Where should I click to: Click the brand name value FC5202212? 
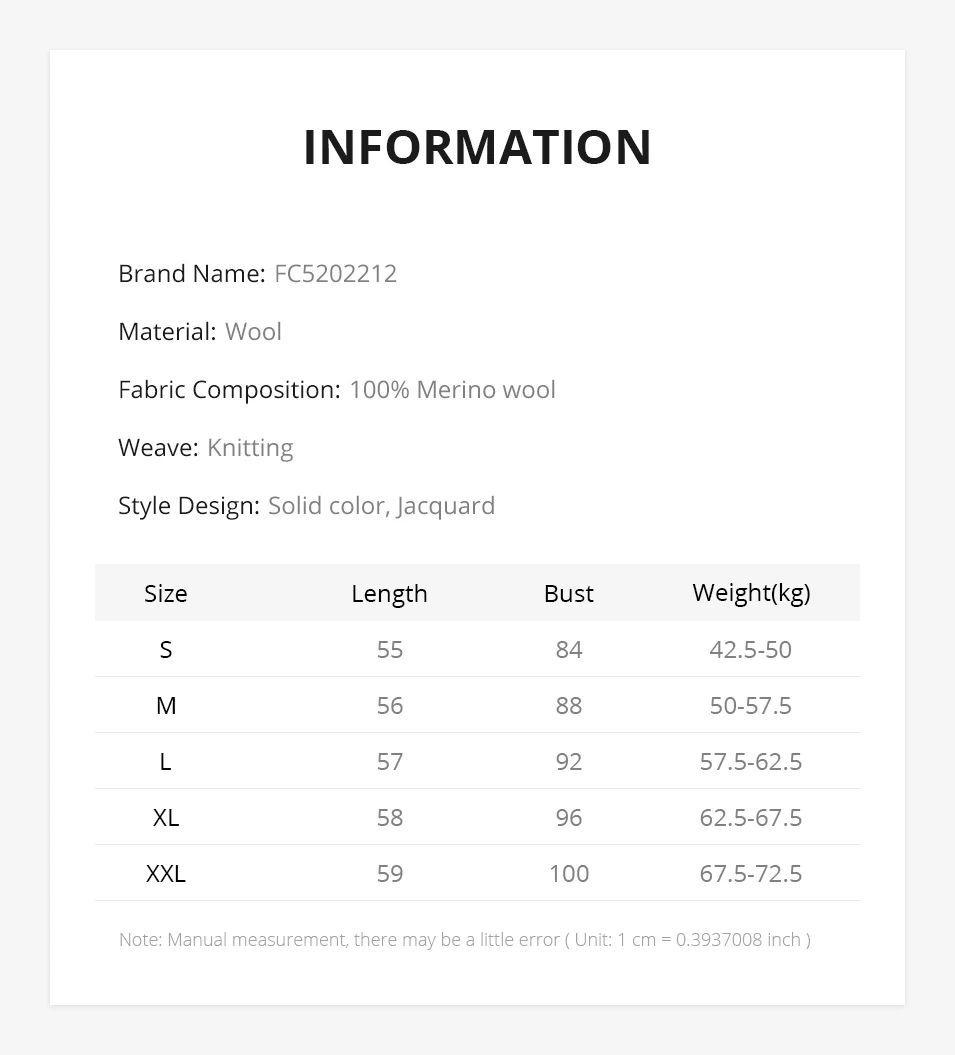(335, 274)
